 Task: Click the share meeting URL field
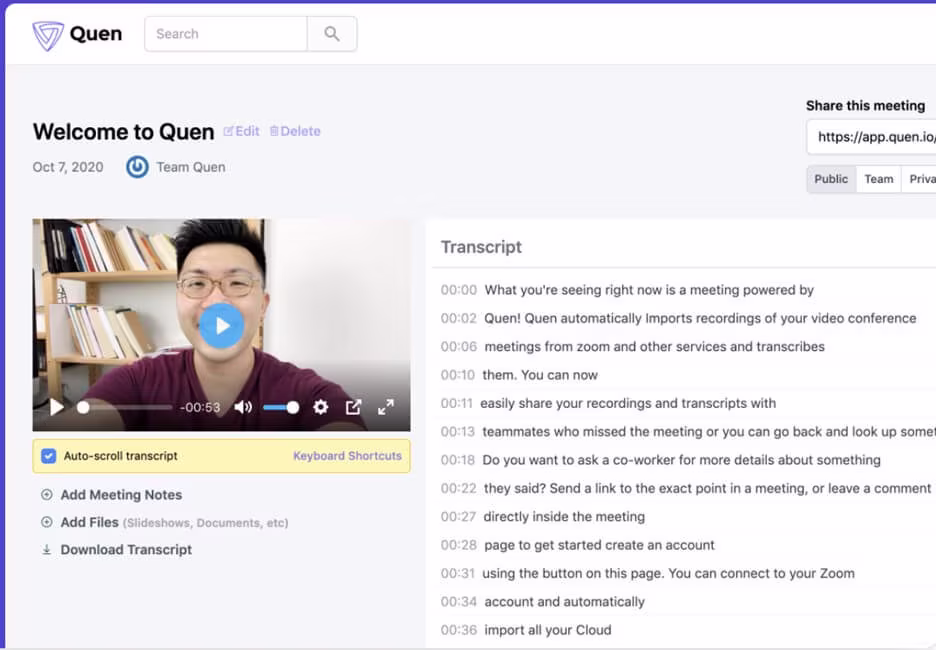(x=872, y=137)
